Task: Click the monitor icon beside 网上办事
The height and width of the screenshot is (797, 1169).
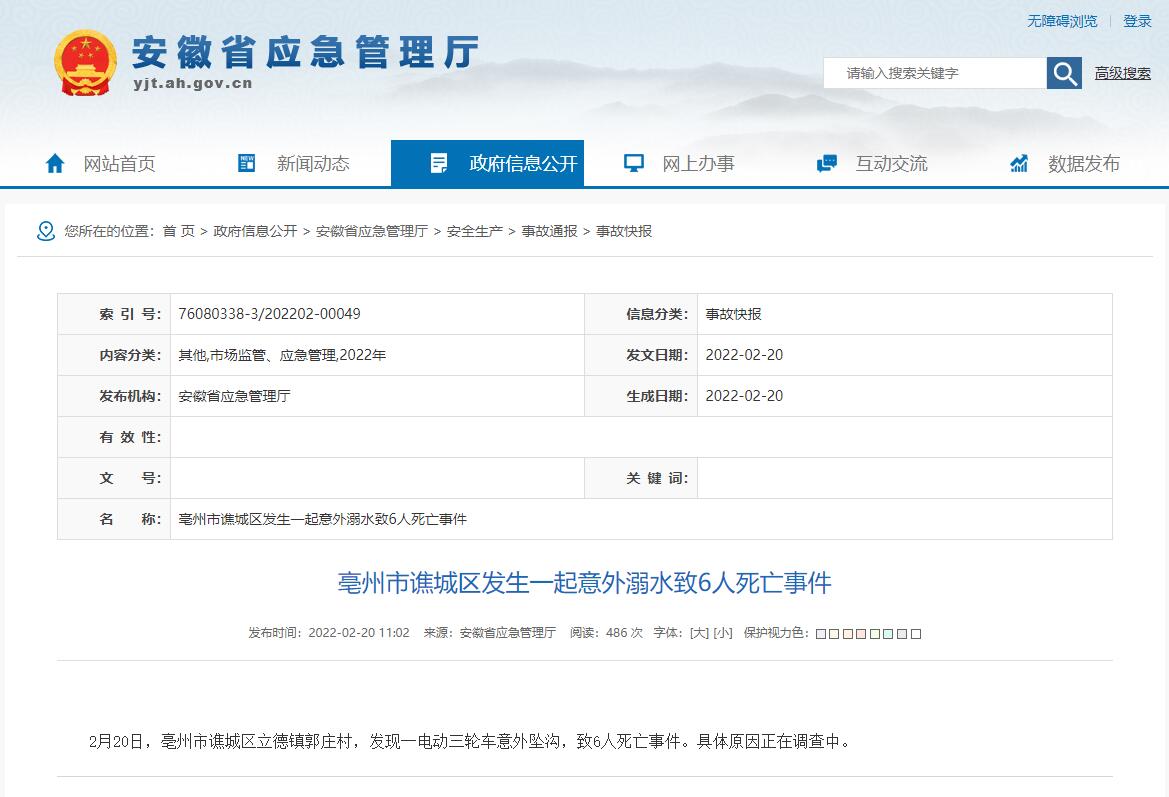Action: (632, 162)
